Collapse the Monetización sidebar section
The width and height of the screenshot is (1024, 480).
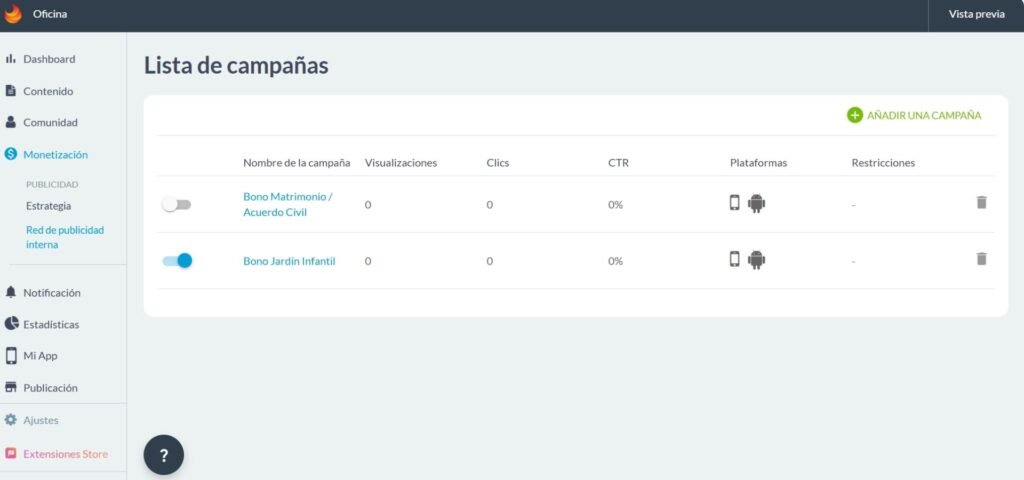[55, 154]
